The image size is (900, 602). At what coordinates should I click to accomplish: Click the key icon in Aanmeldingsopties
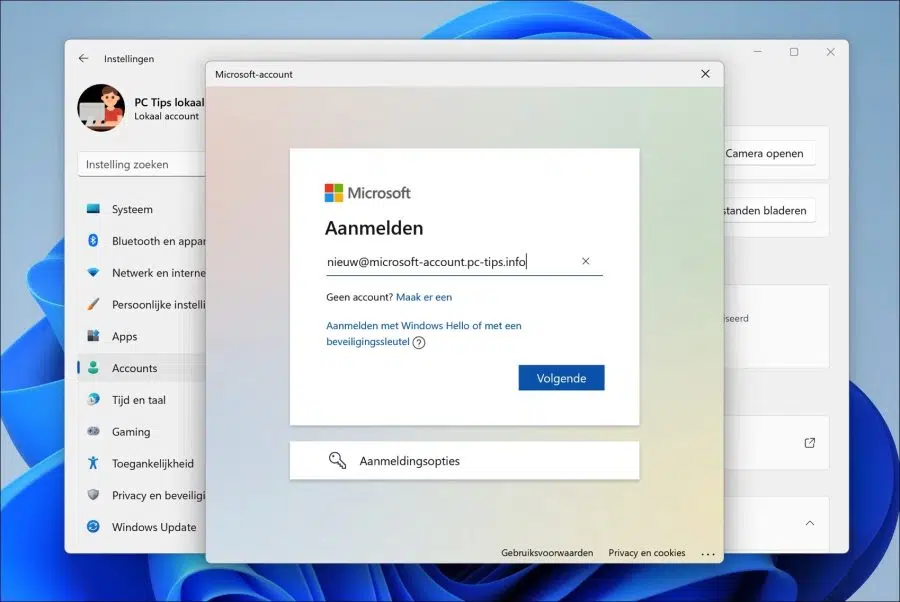click(337, 460)
